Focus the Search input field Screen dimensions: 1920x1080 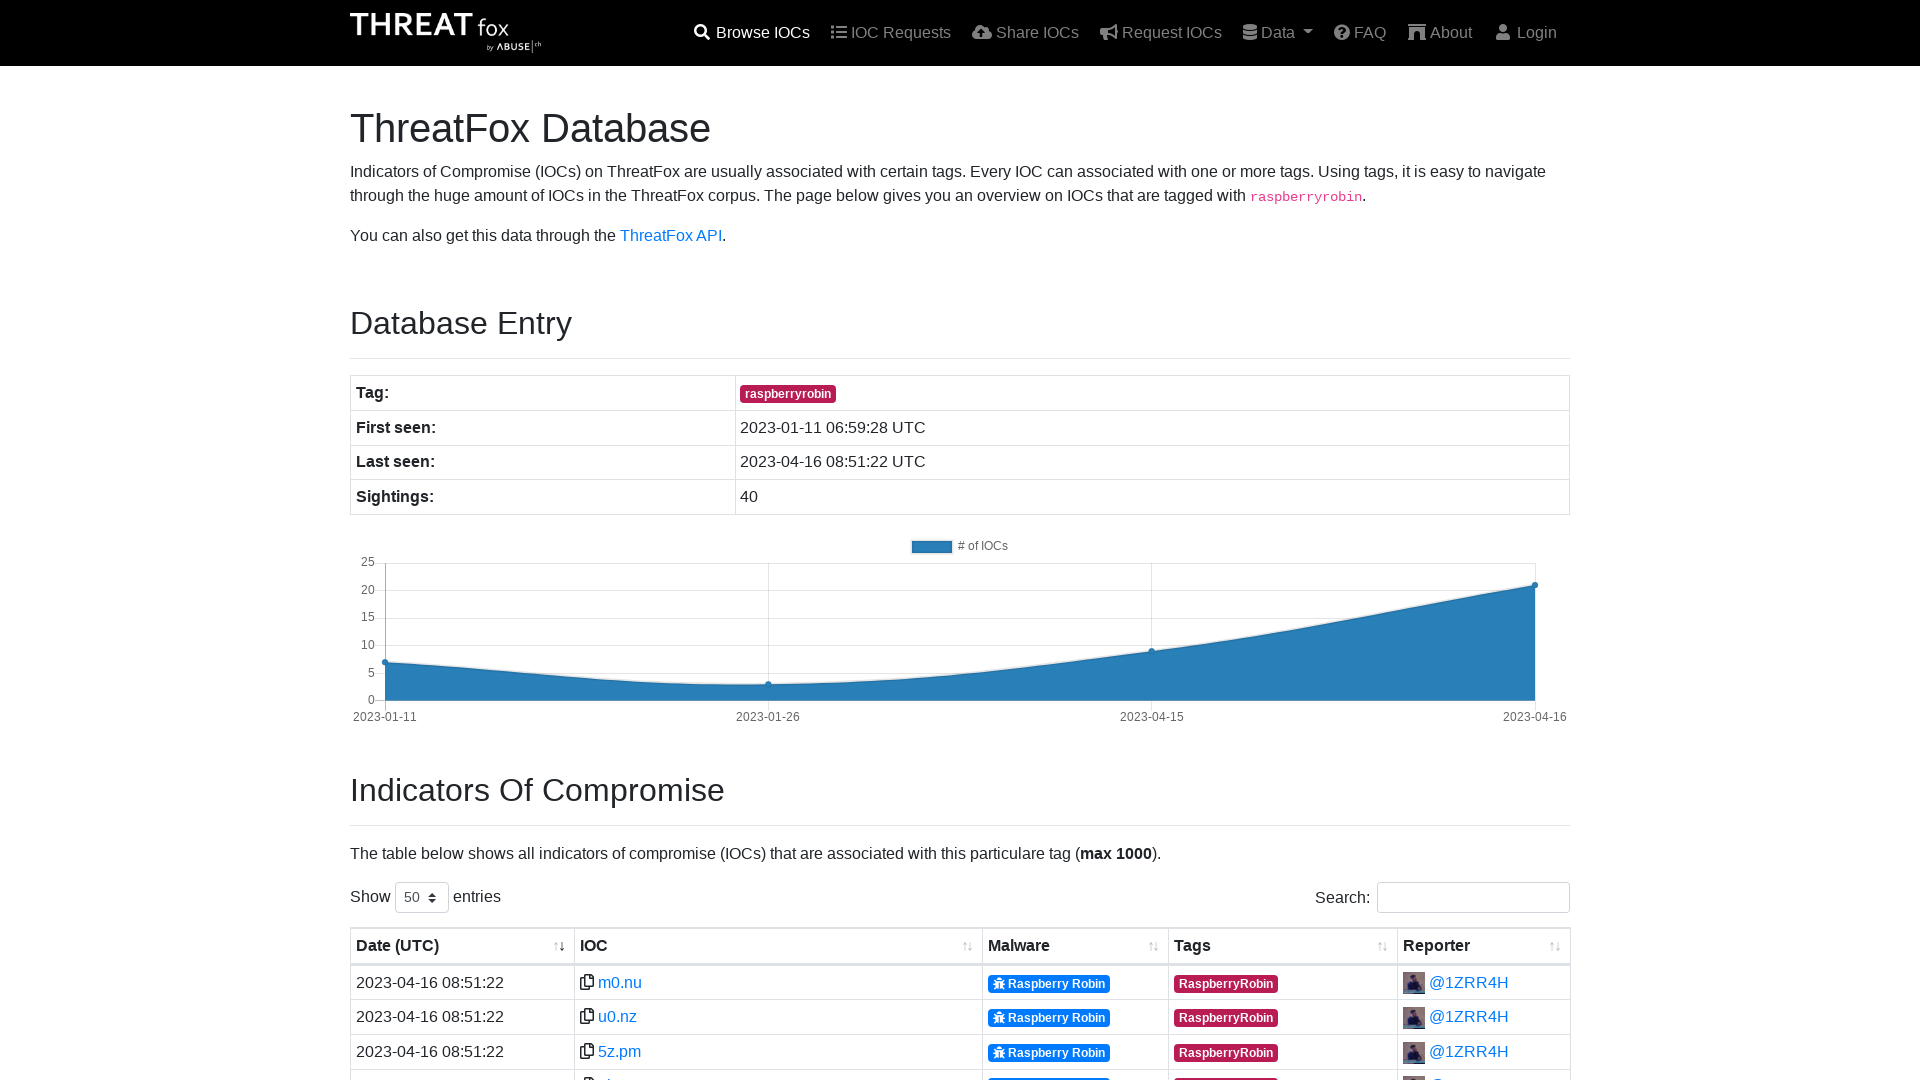click(1473, 897)
